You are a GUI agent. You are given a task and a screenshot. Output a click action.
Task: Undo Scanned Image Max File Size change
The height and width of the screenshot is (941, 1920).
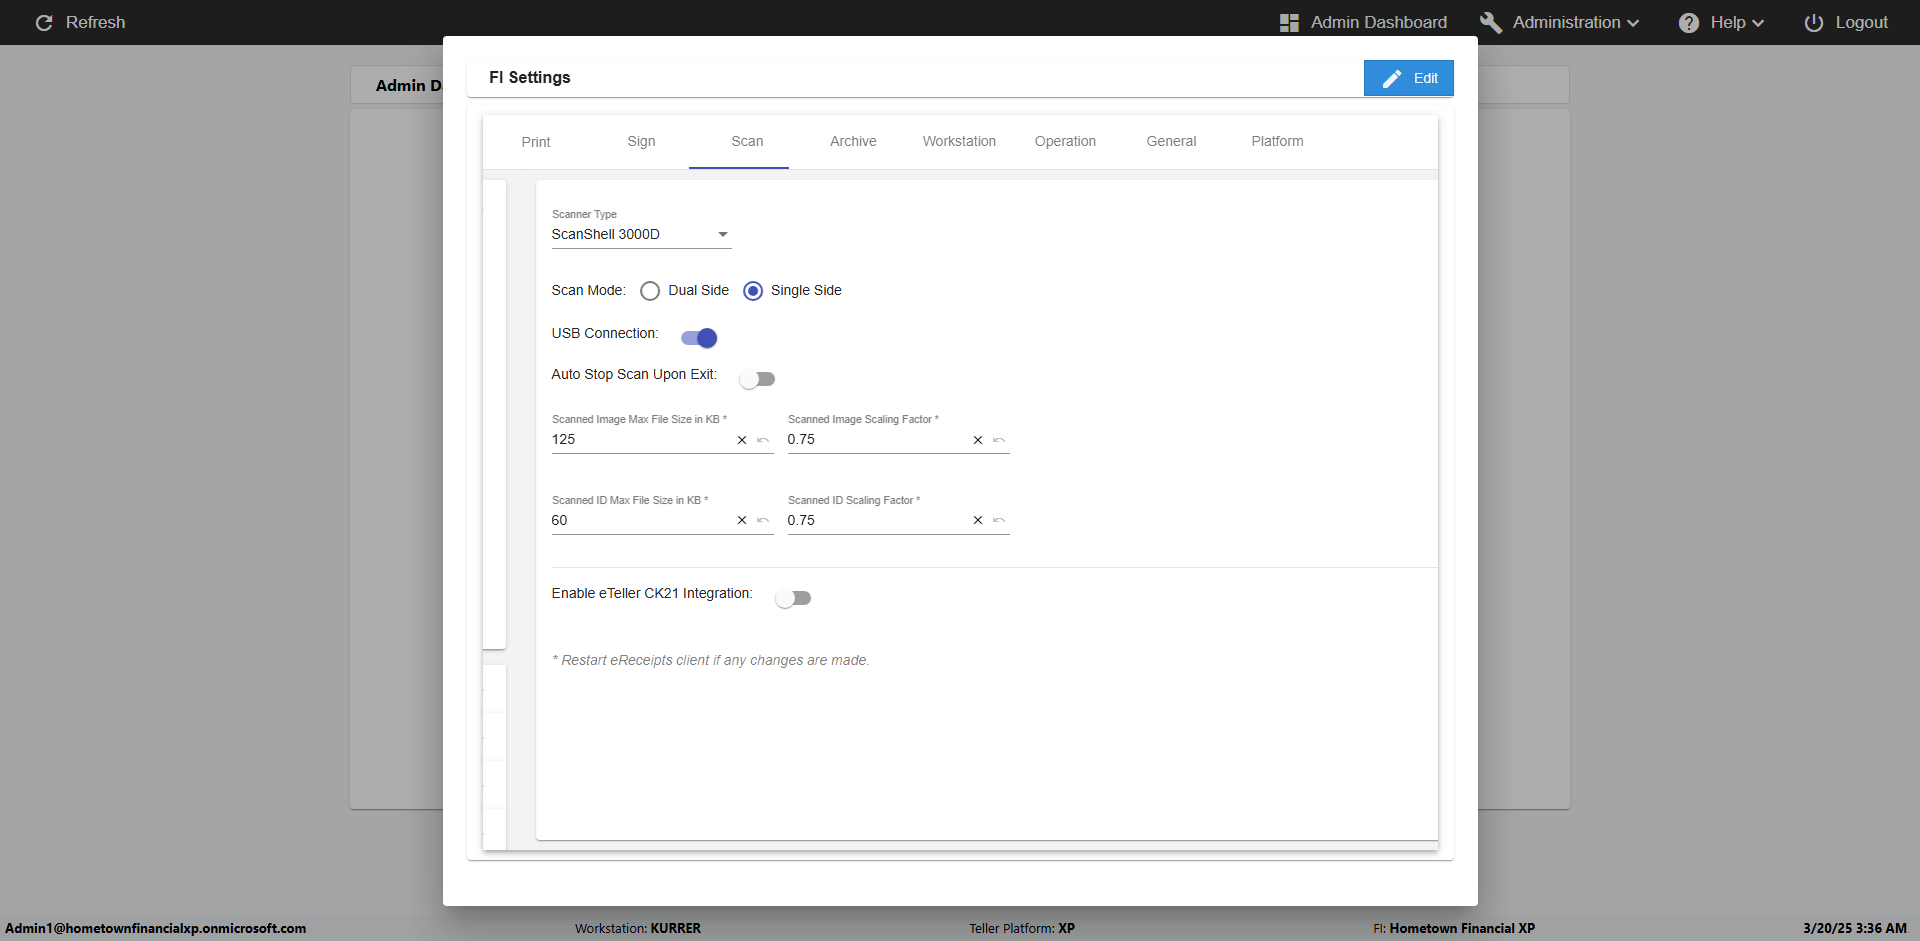763,440
